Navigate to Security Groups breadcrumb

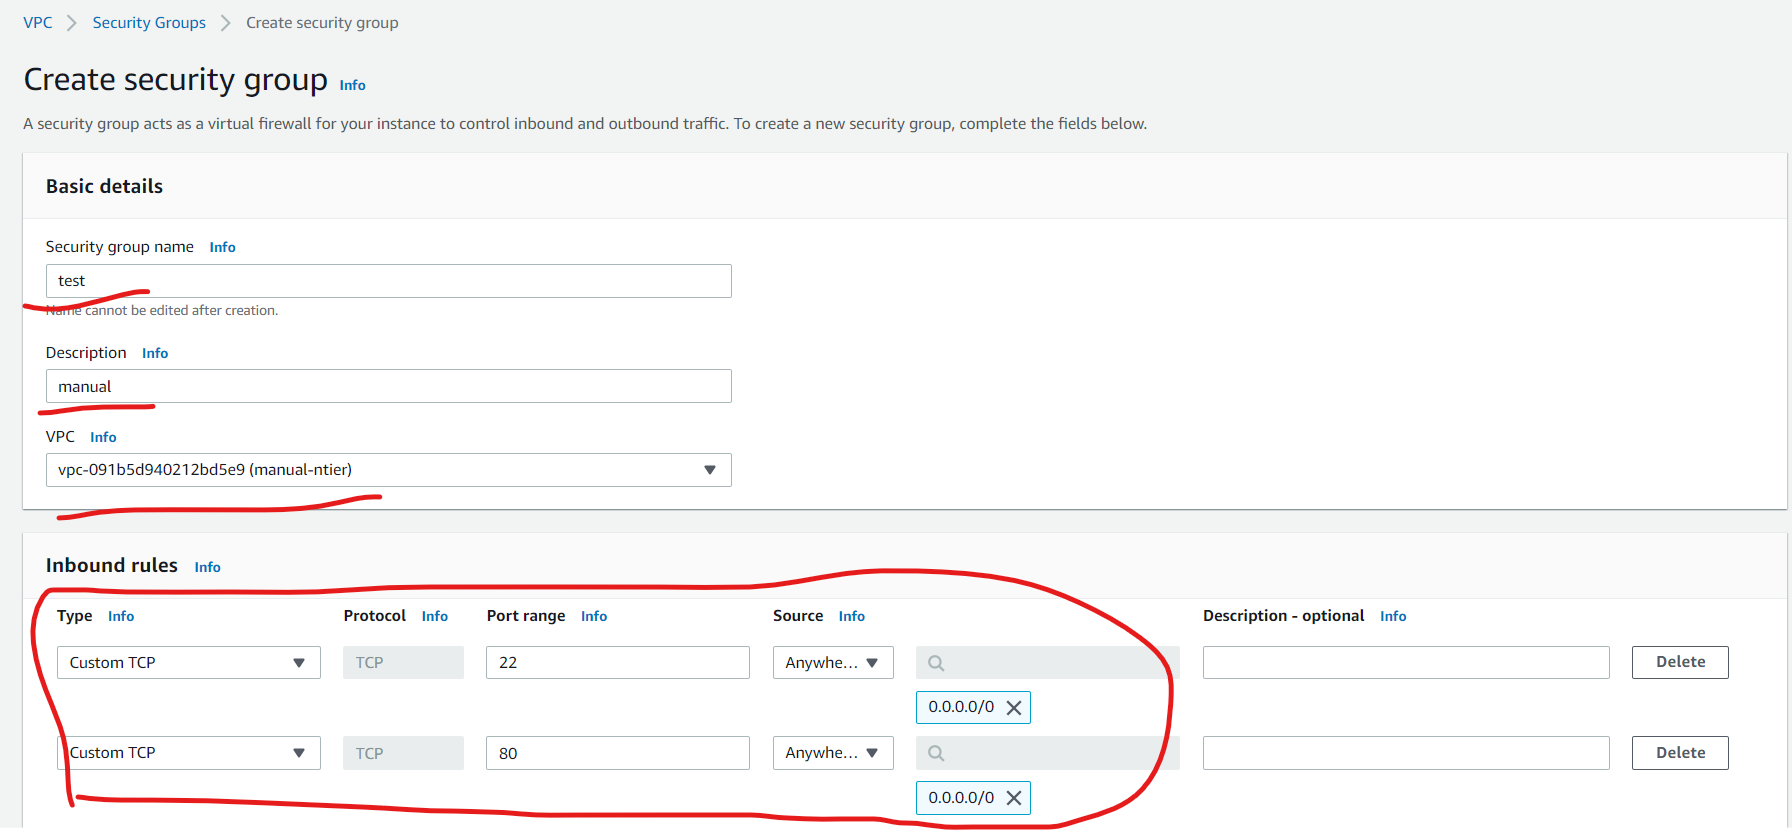click(x=149, y=22)
